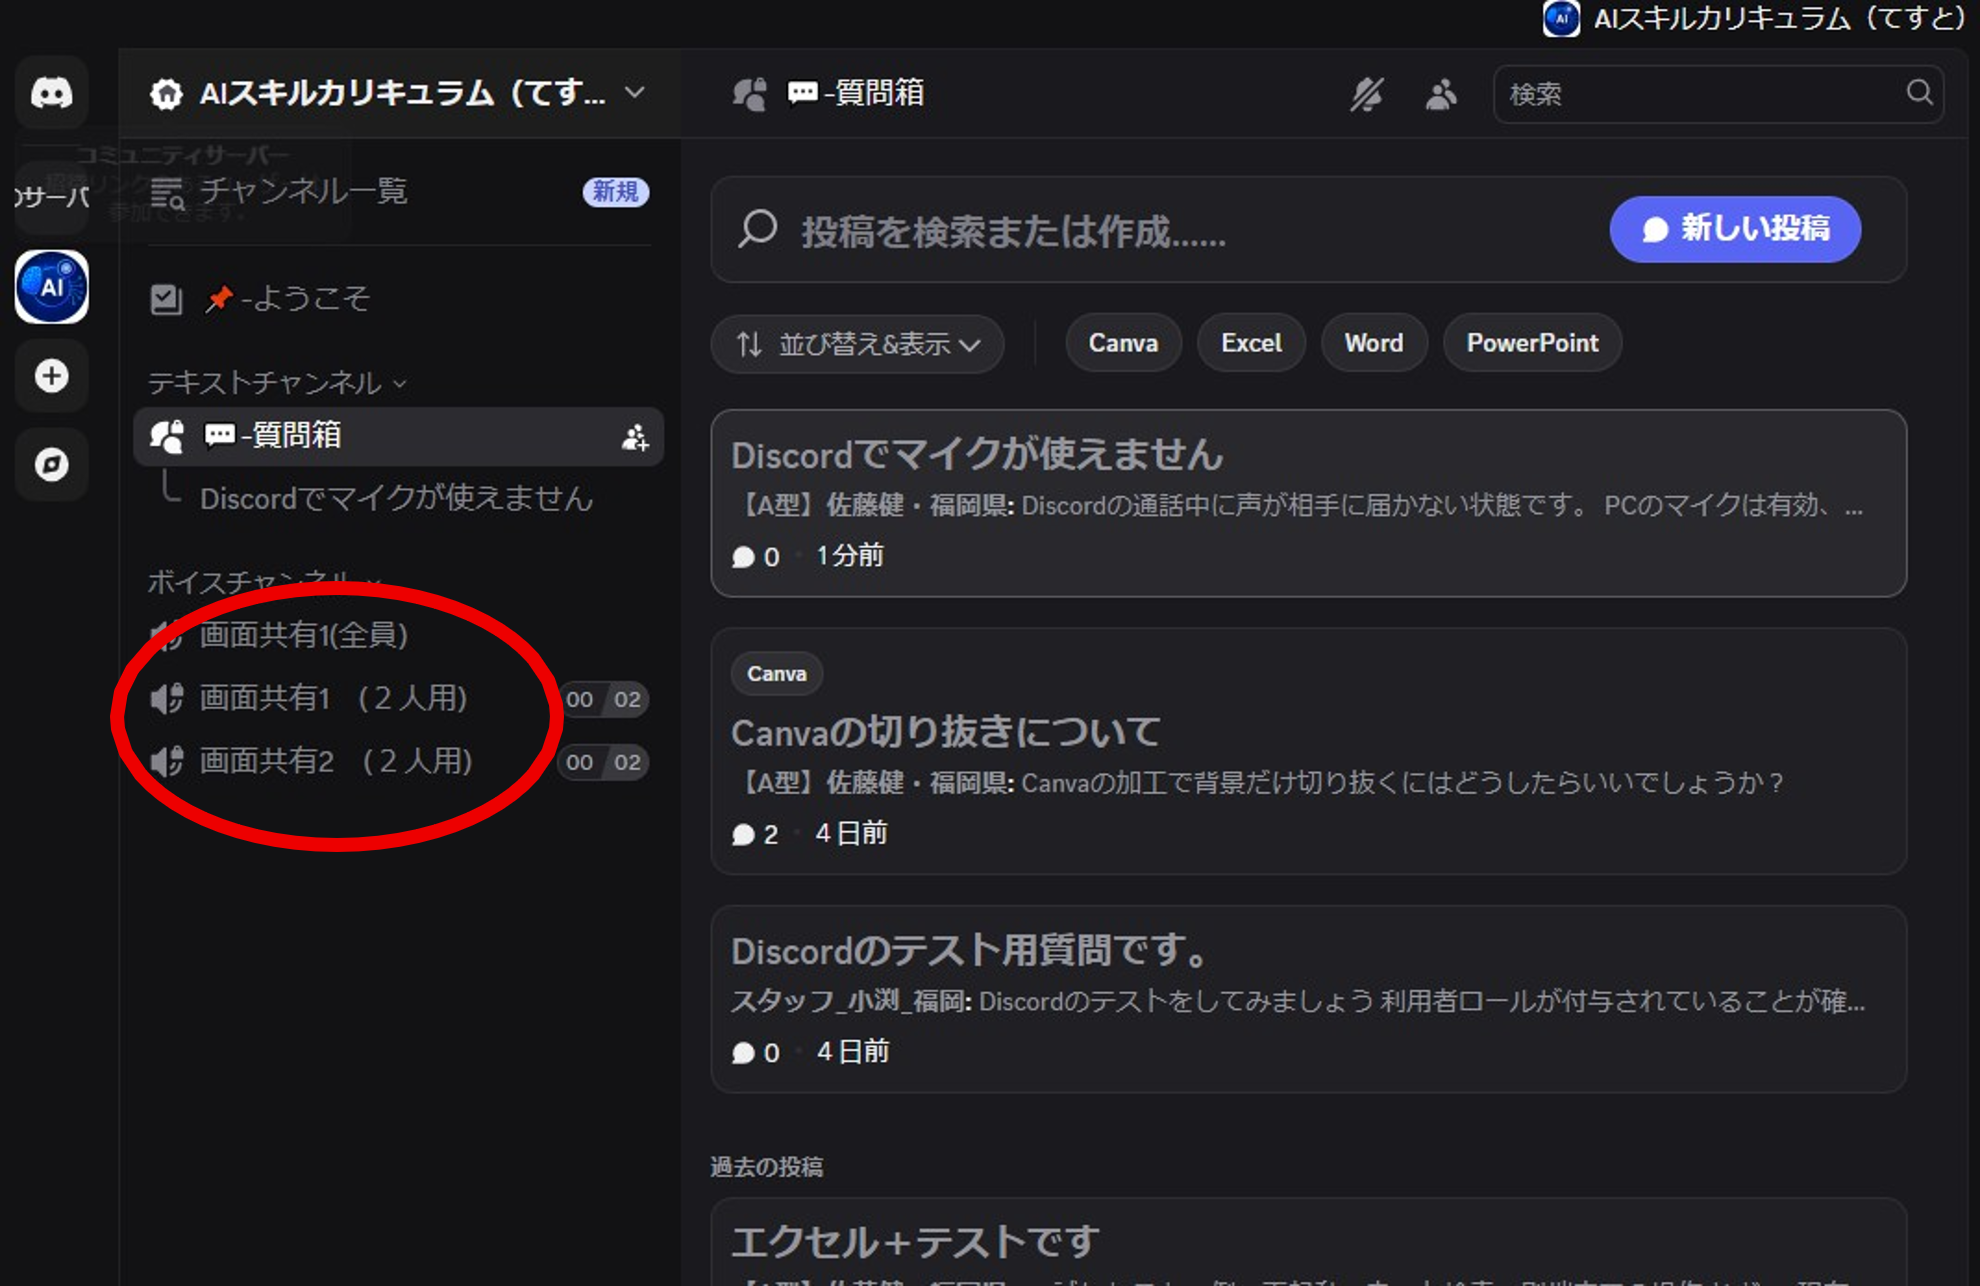
Task: Click the 新規 badge next to チャンネル一覧
Action: click(x=616, y=191)
